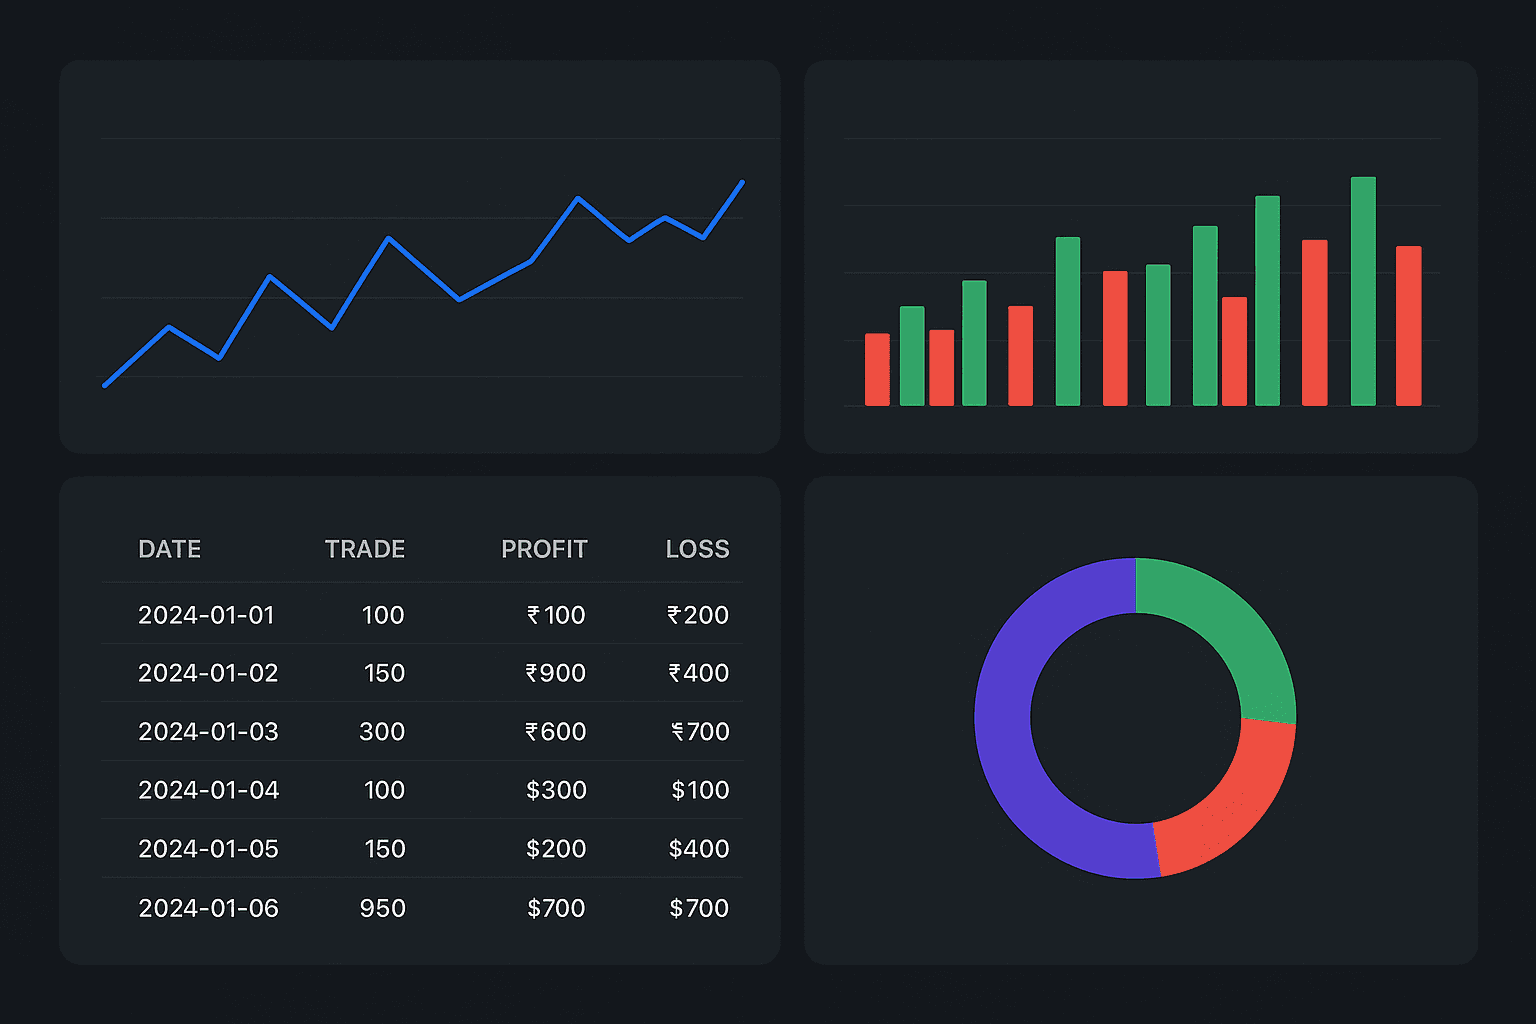Click the ₹900 profit value

(x=556, y=673)
